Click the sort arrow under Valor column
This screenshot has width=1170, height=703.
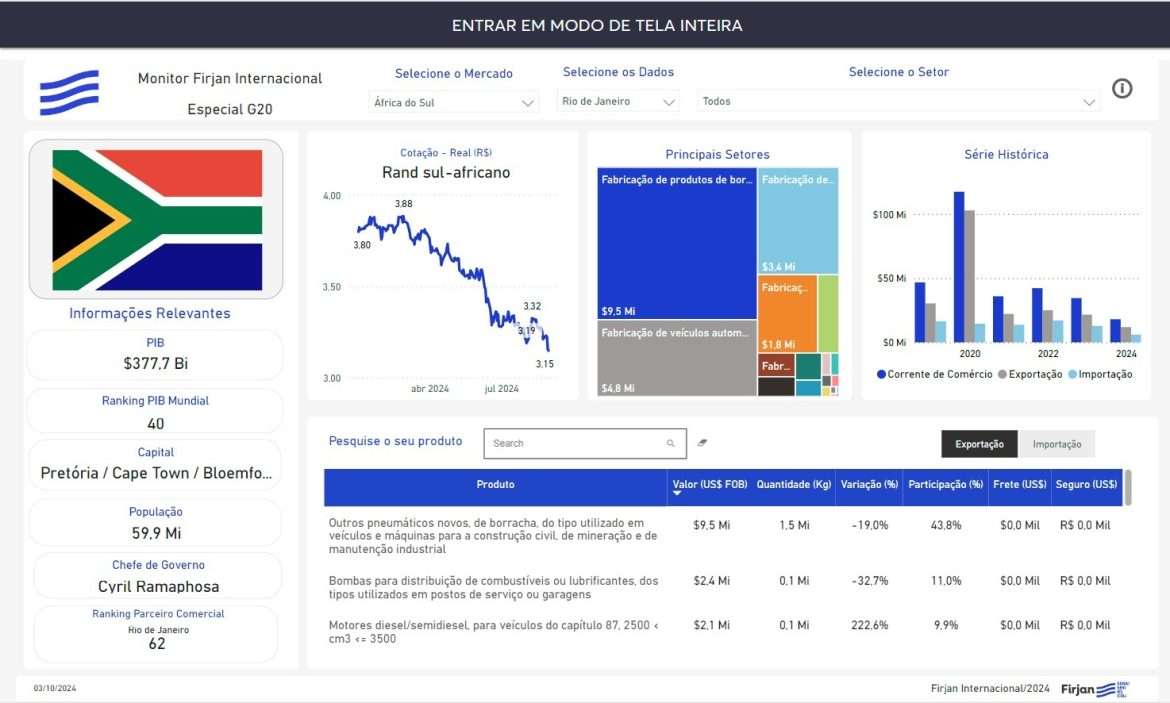click(677, 493)
